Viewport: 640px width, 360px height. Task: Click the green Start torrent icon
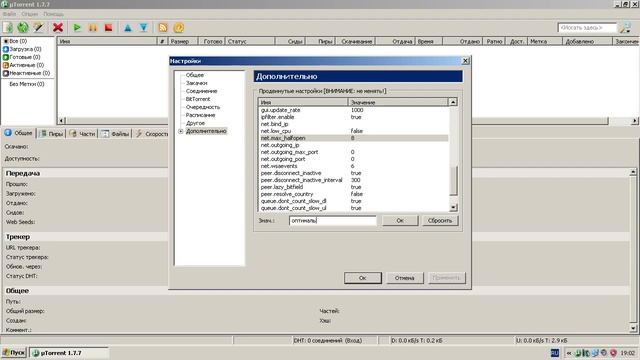(x=77, y=27)
